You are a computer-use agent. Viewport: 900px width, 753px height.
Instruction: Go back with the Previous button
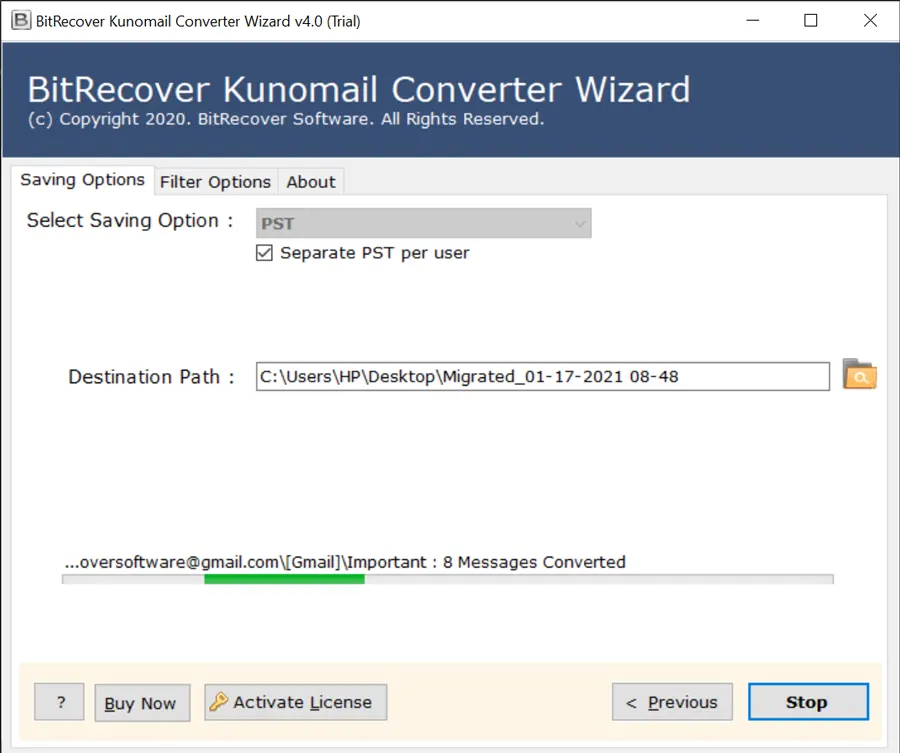672,702
